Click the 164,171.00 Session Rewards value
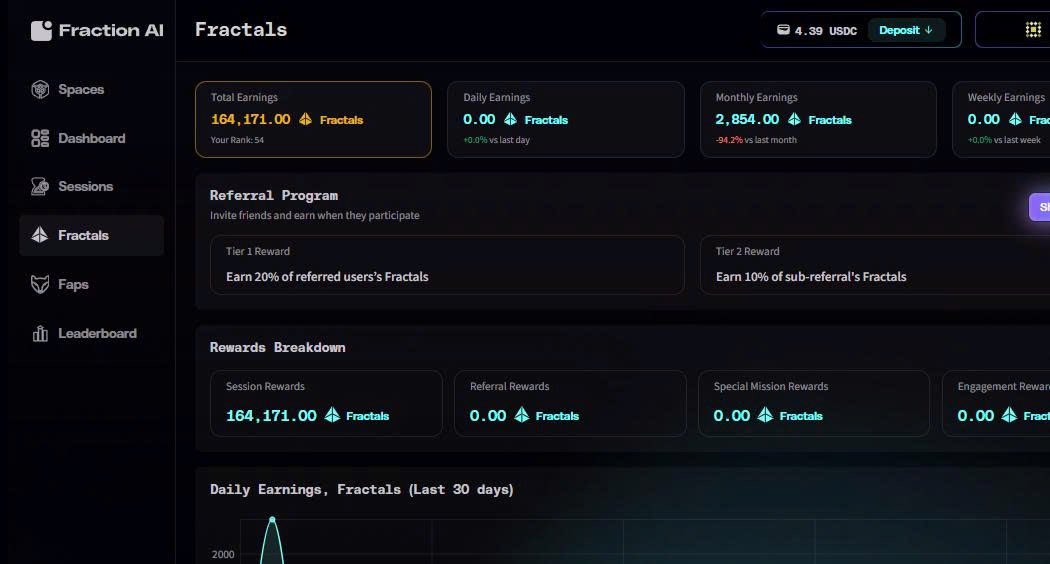The width and height of the screenshot is (1050, 564). (x=271, y=416)
